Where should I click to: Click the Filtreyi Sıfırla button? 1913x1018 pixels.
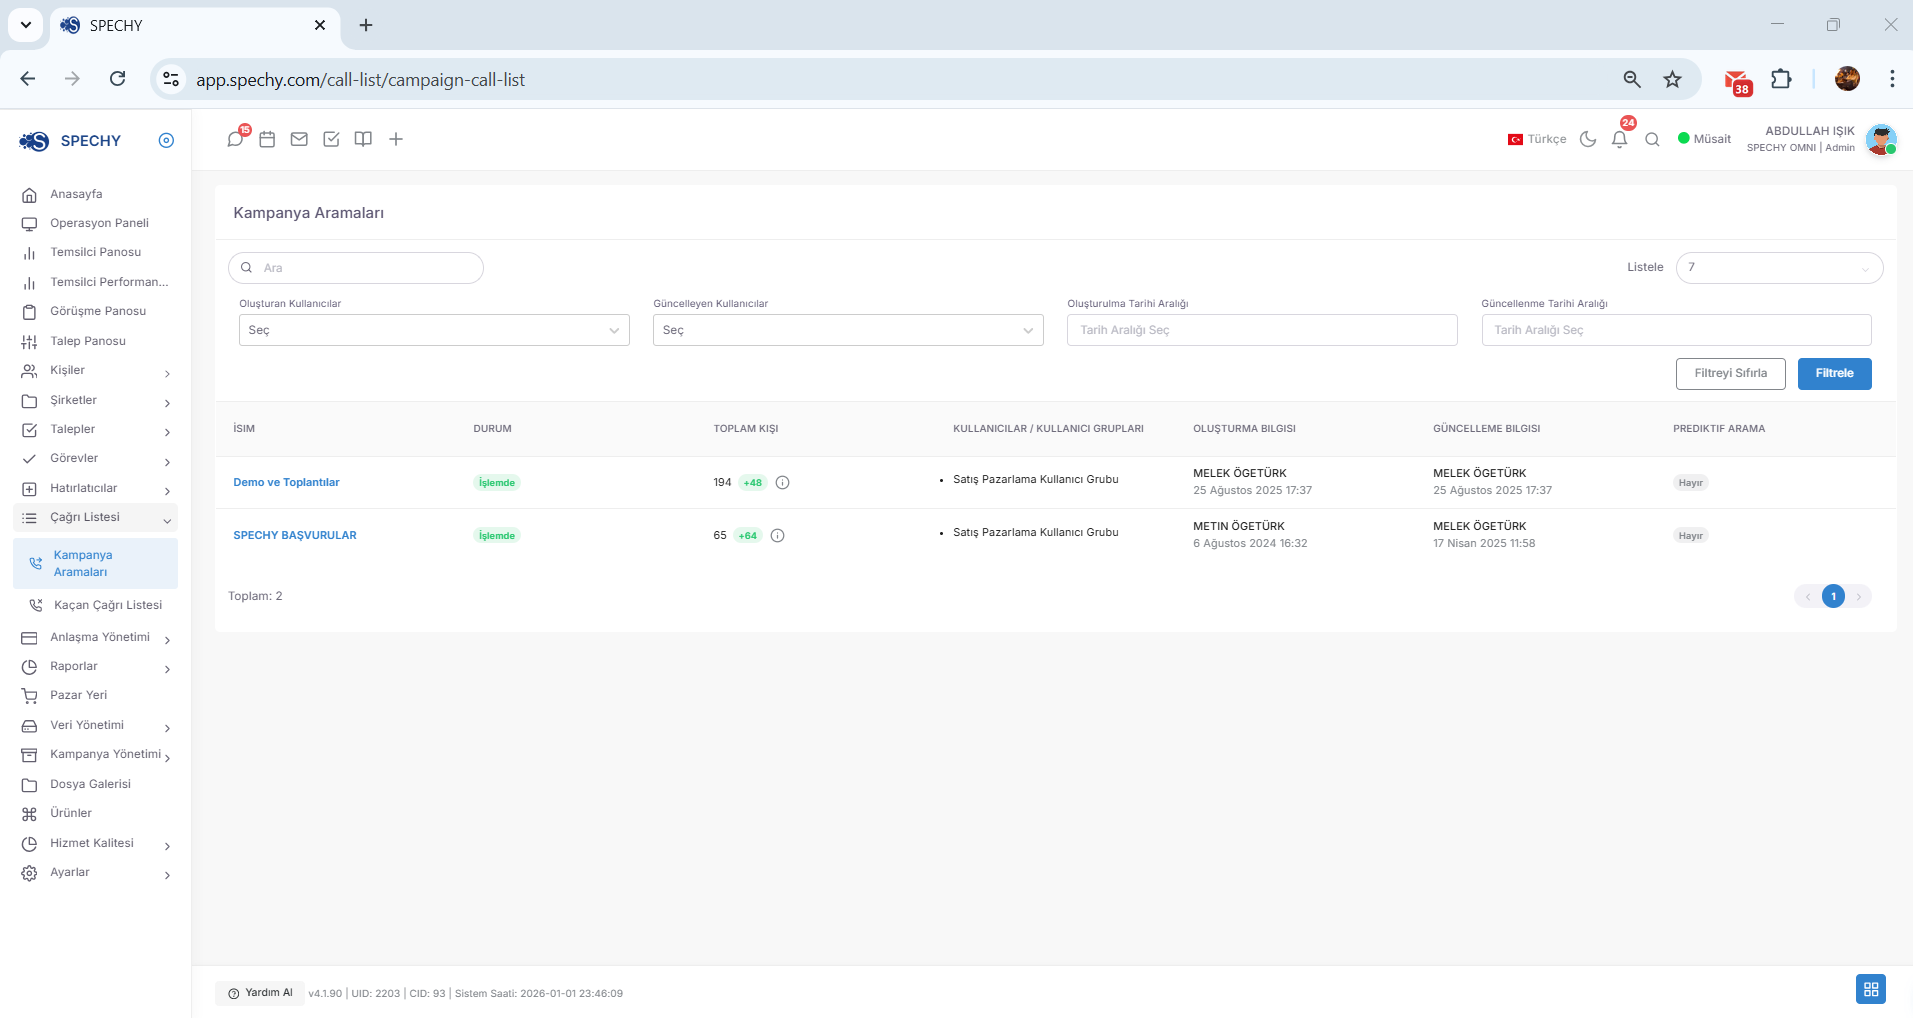pyautogui.click(x=1730, y=373)
